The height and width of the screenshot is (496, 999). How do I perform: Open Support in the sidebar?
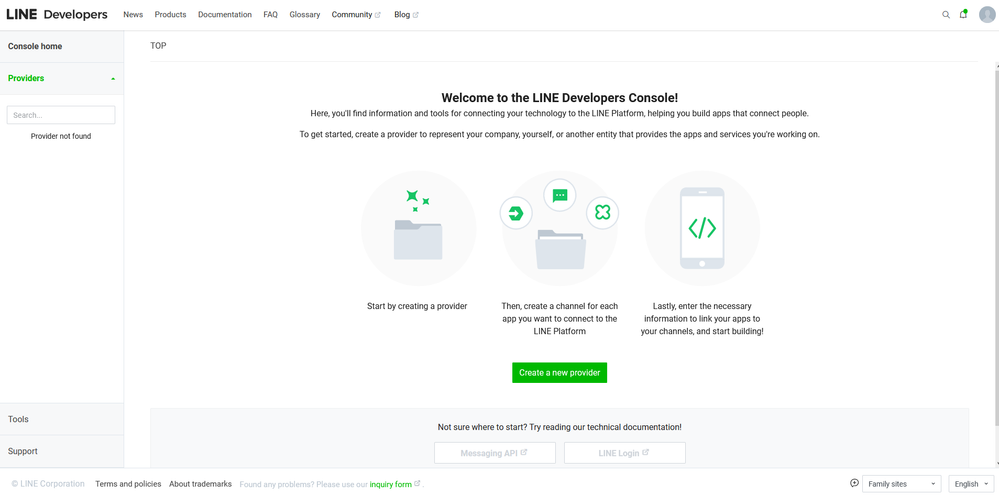(62, 451)
